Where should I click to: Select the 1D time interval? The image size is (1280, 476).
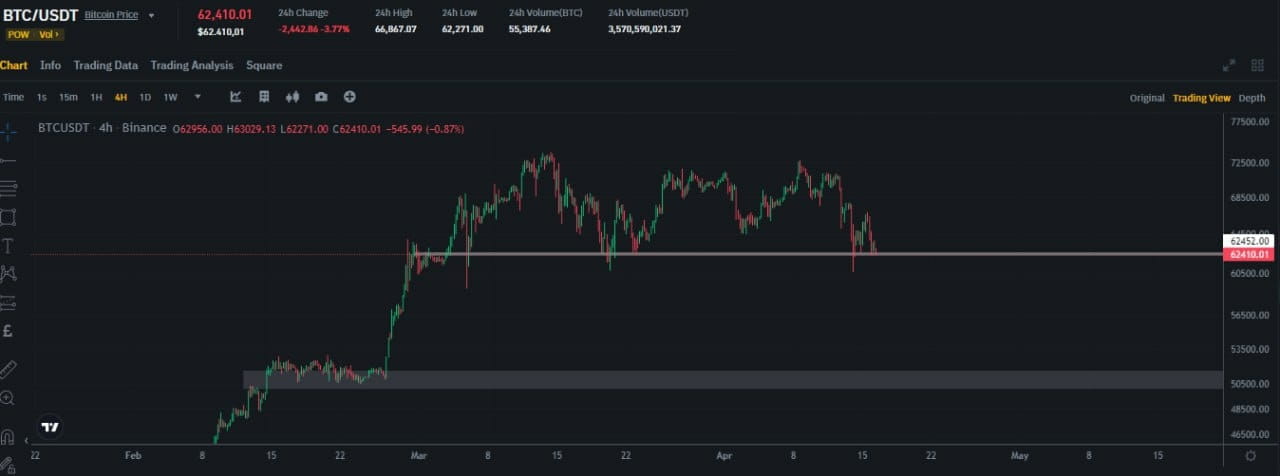[x=145, y=97]
